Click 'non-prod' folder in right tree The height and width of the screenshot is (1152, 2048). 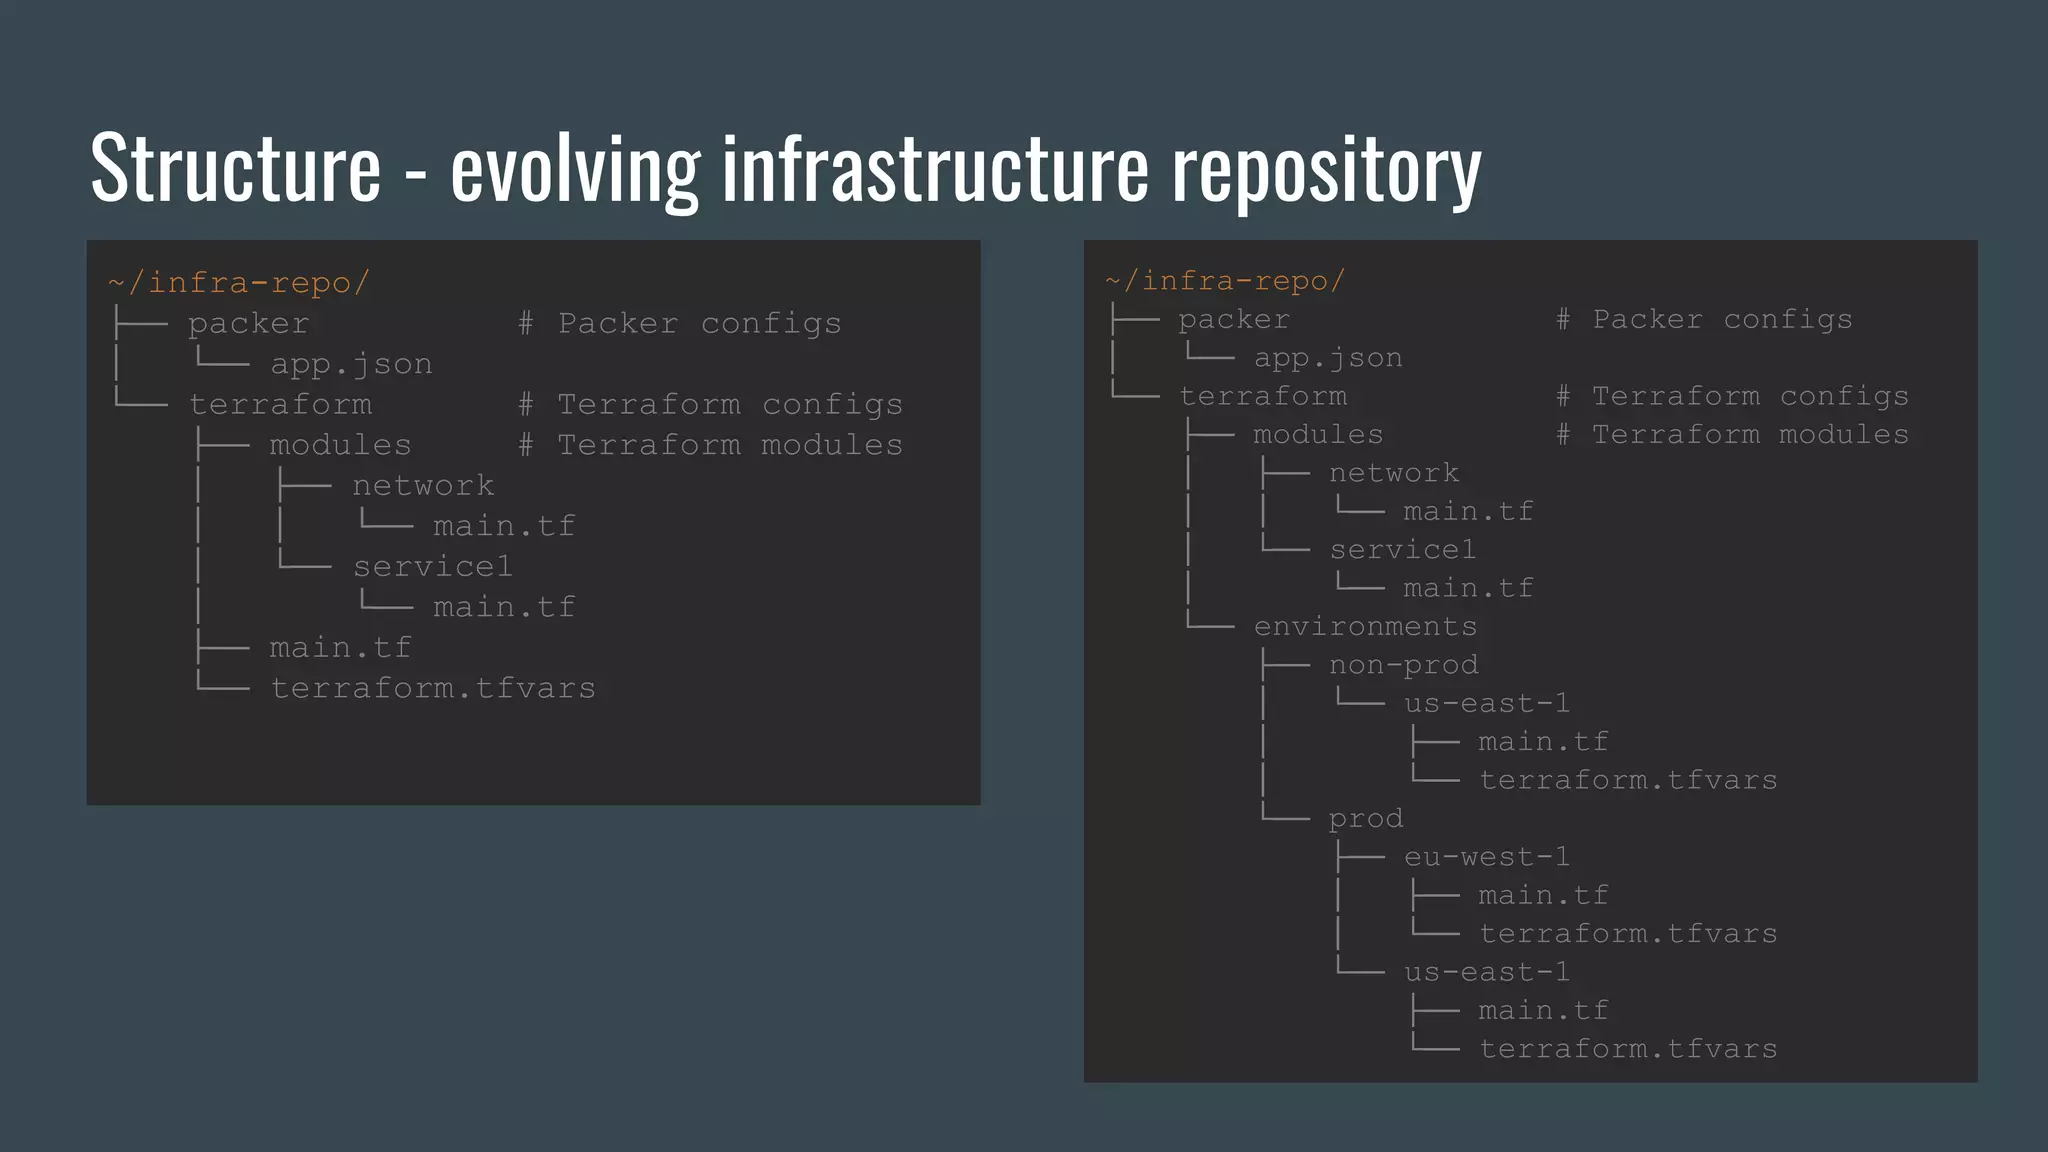pyautogui.click(x=1403, y=665)
